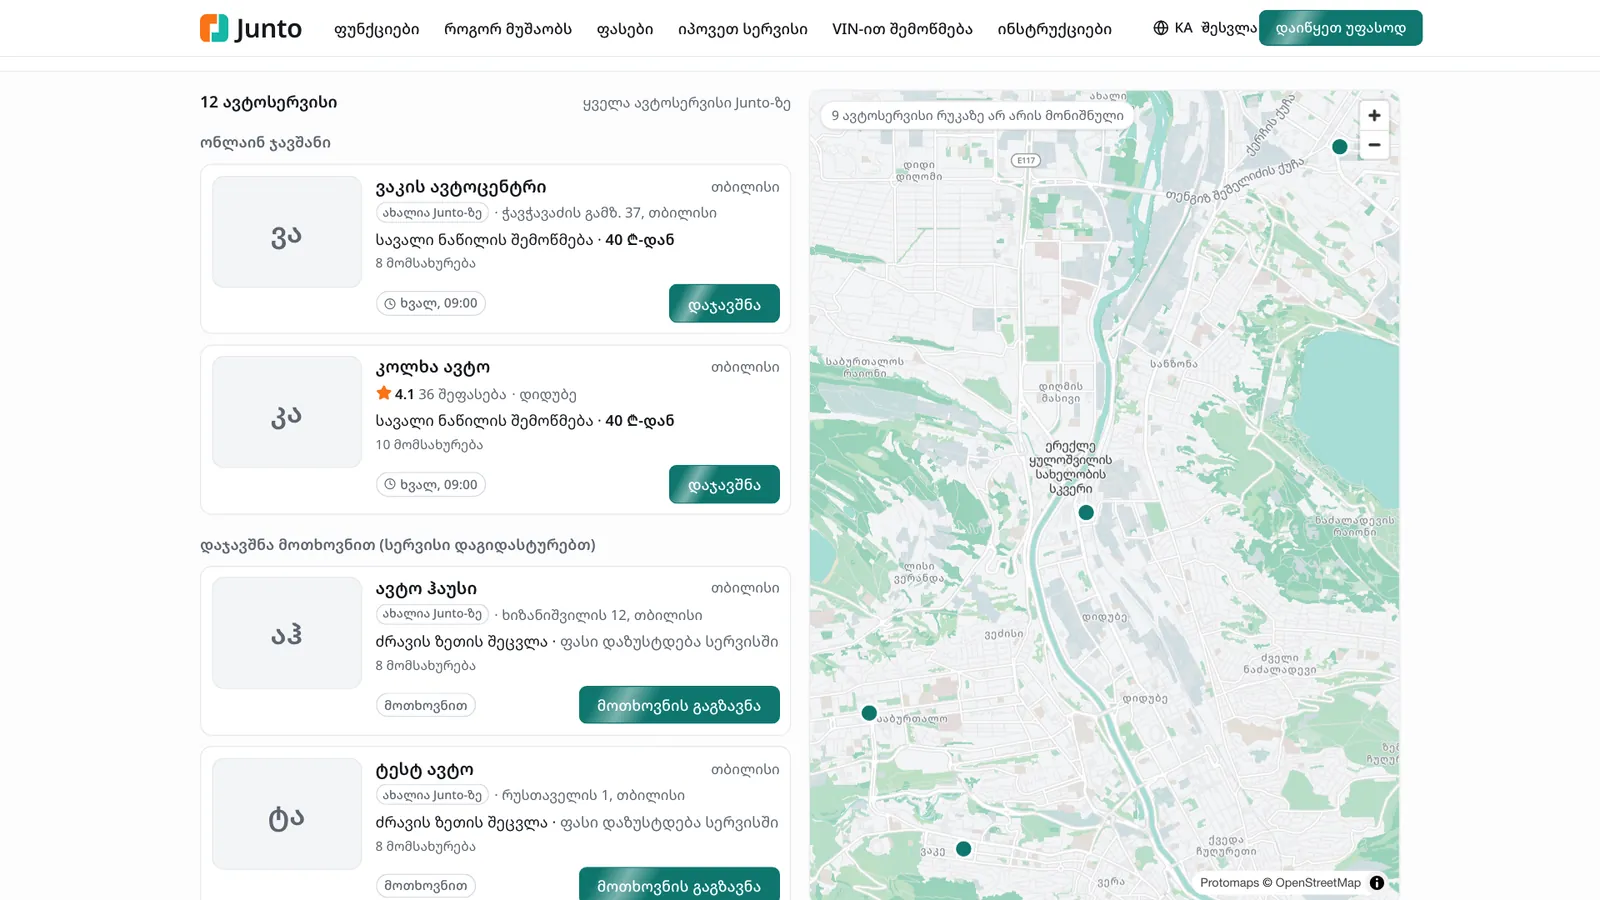This screenshot has width=1600, height=900.
Task: Click the დაიწყეთ უფასოდ button
Action: (1341, 28)
